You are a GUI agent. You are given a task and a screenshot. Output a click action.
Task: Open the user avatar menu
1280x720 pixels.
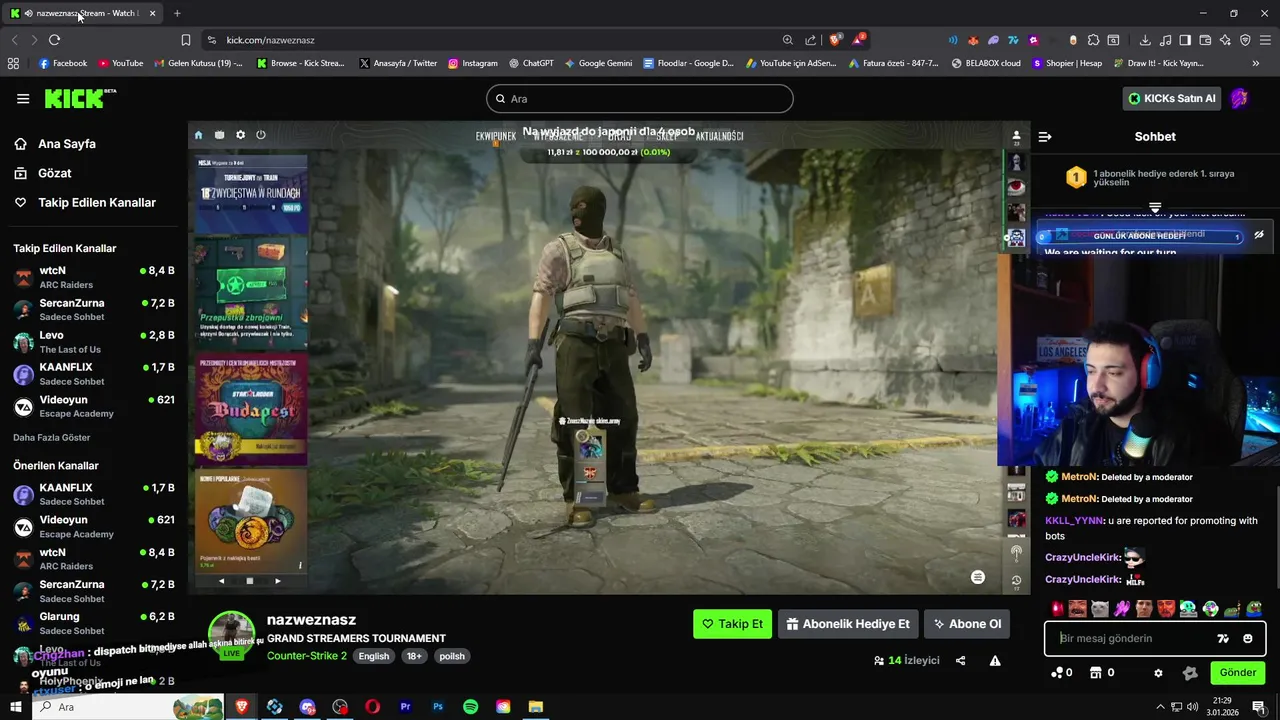[x=1239, y=98]
